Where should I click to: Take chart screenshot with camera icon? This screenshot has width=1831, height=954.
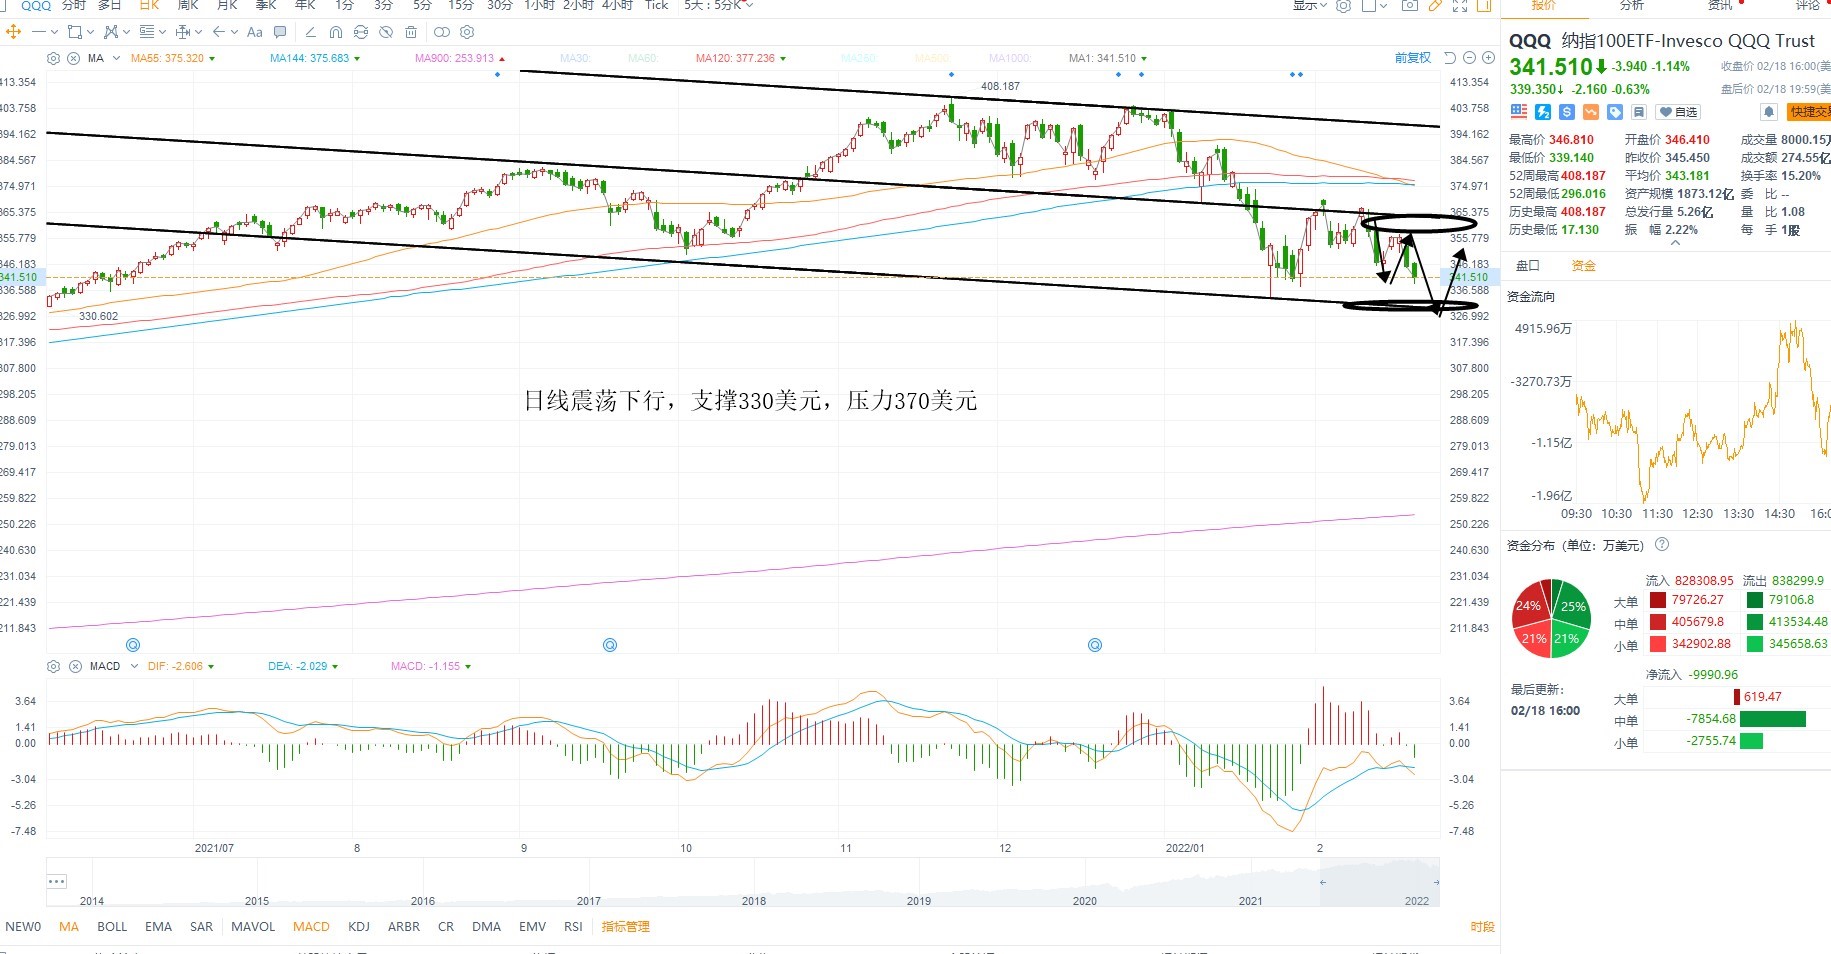[1410, 6]
